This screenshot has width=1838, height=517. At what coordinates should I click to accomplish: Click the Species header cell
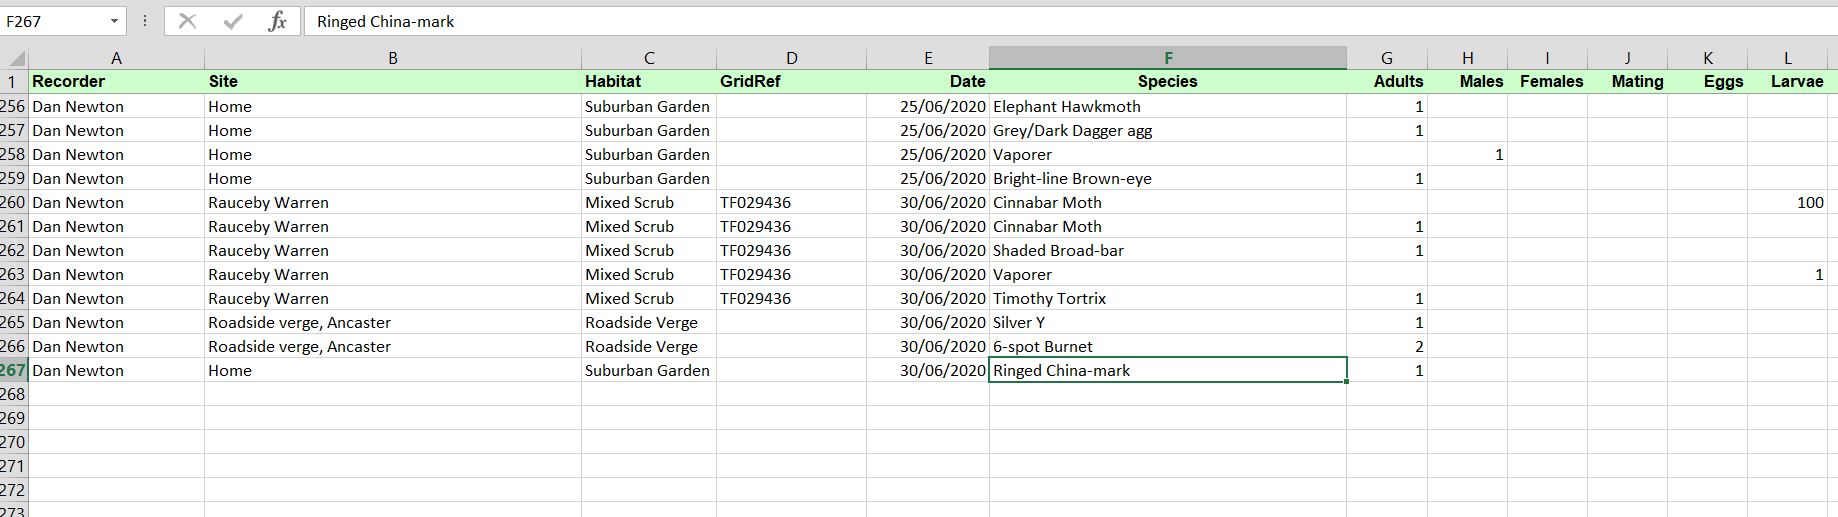(x=1168, y=82)
